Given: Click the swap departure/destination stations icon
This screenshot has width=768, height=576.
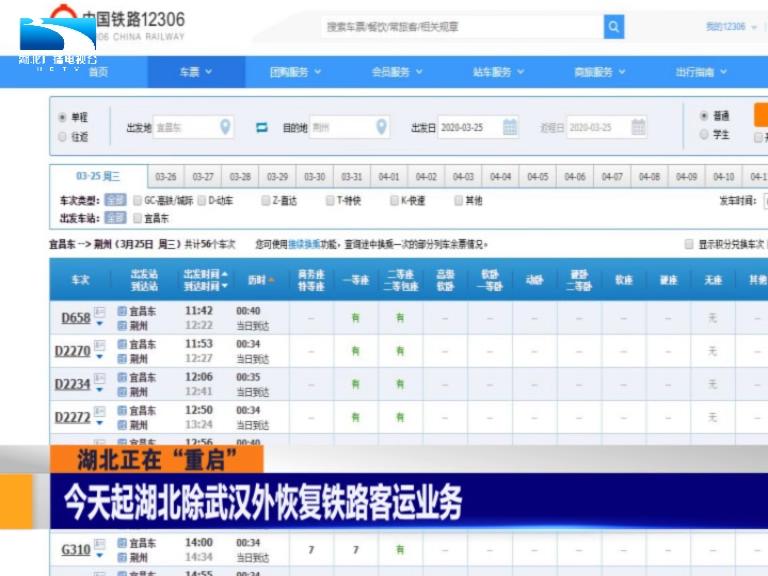Looking at the screenshot, I should click(262, 128).
